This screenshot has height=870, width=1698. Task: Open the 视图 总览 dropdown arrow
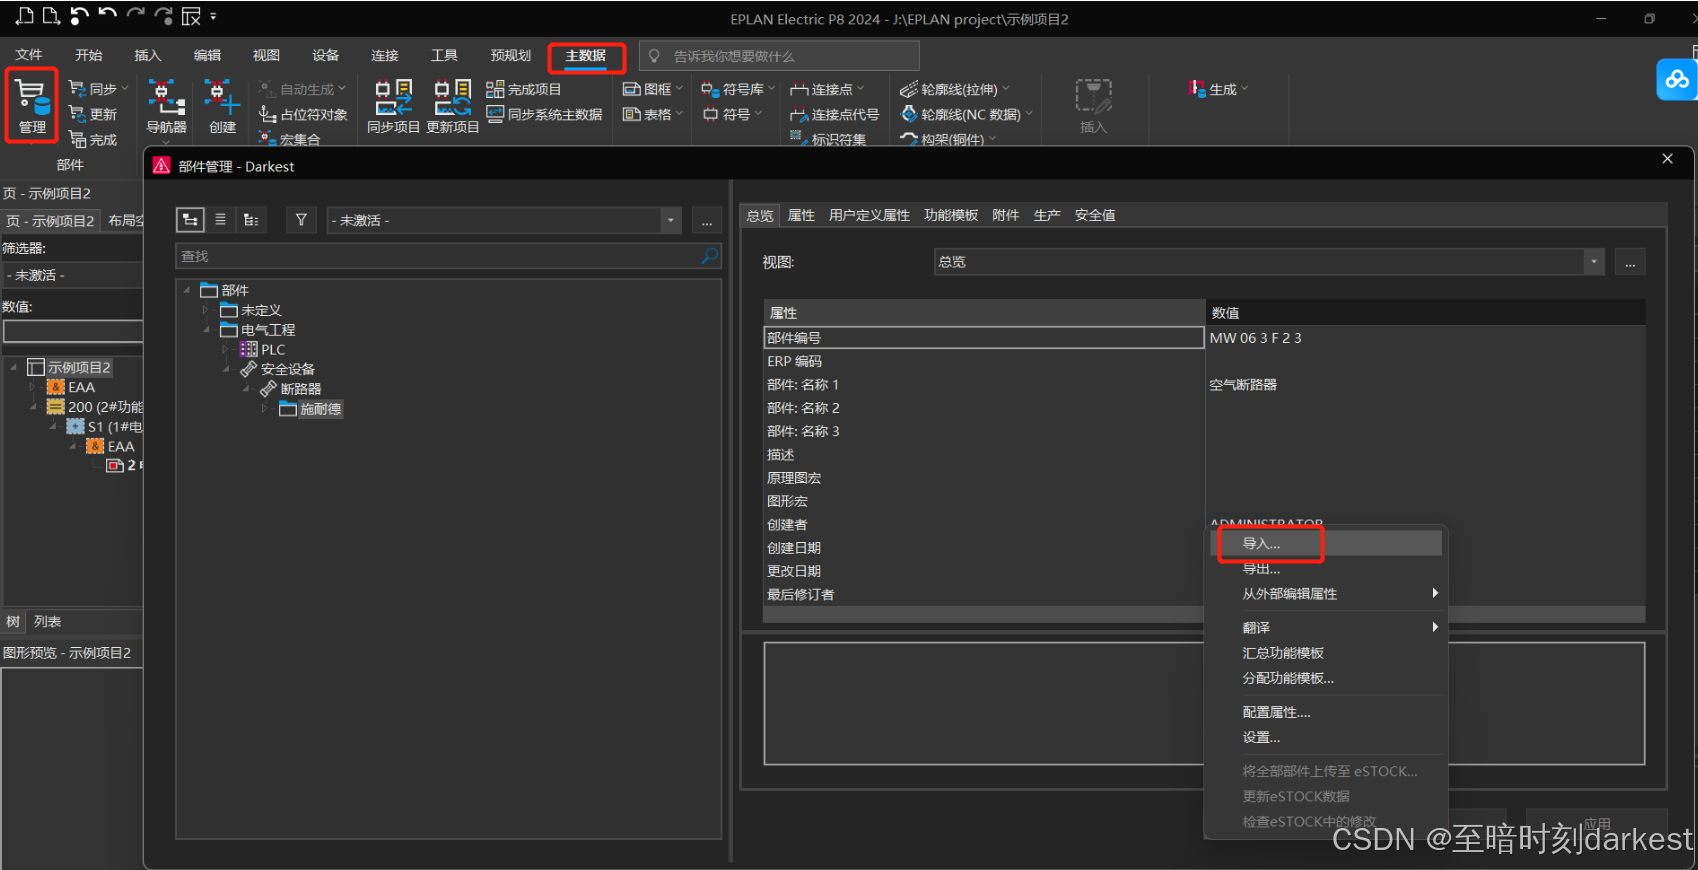pyautogui.click(x=1593, y=262)
